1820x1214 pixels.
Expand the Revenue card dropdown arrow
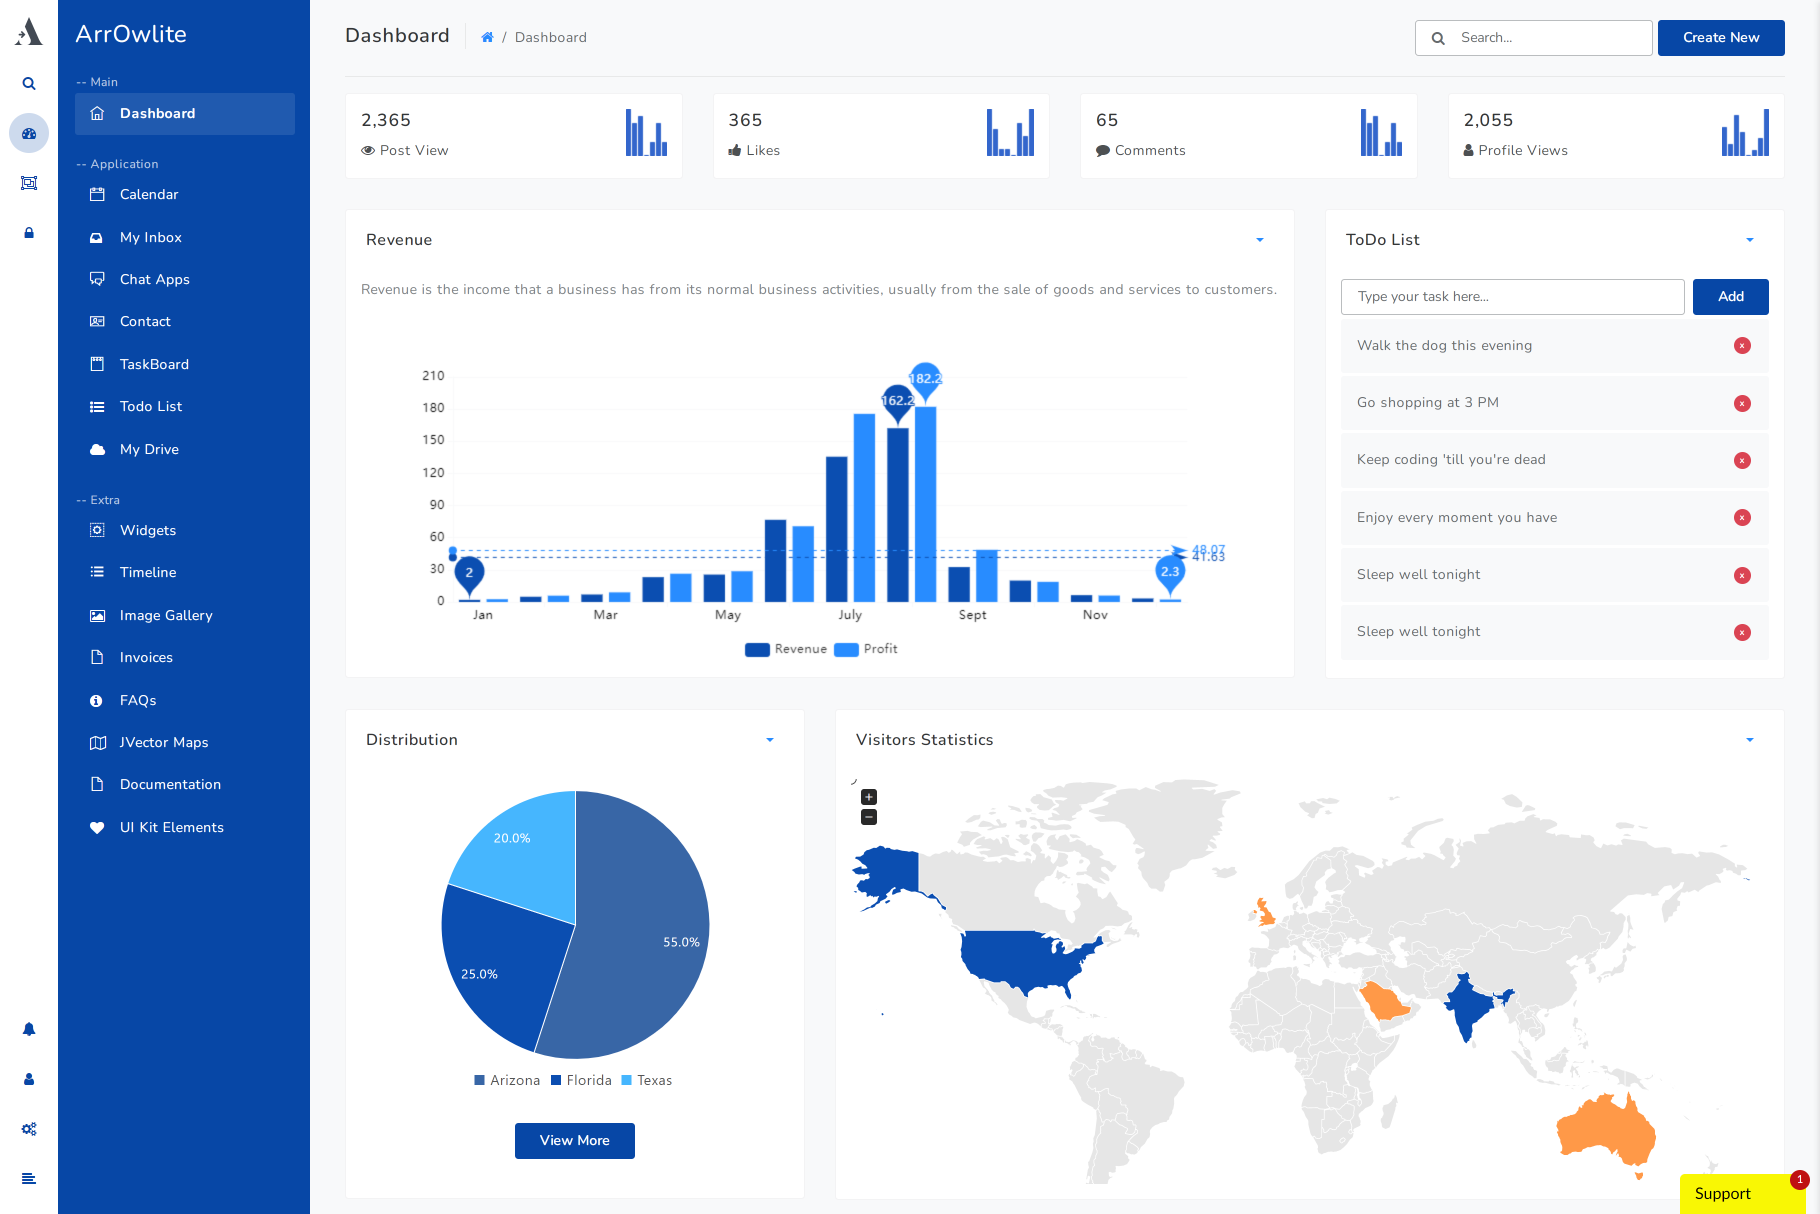pyautogui.click(x=1260, y=240)
